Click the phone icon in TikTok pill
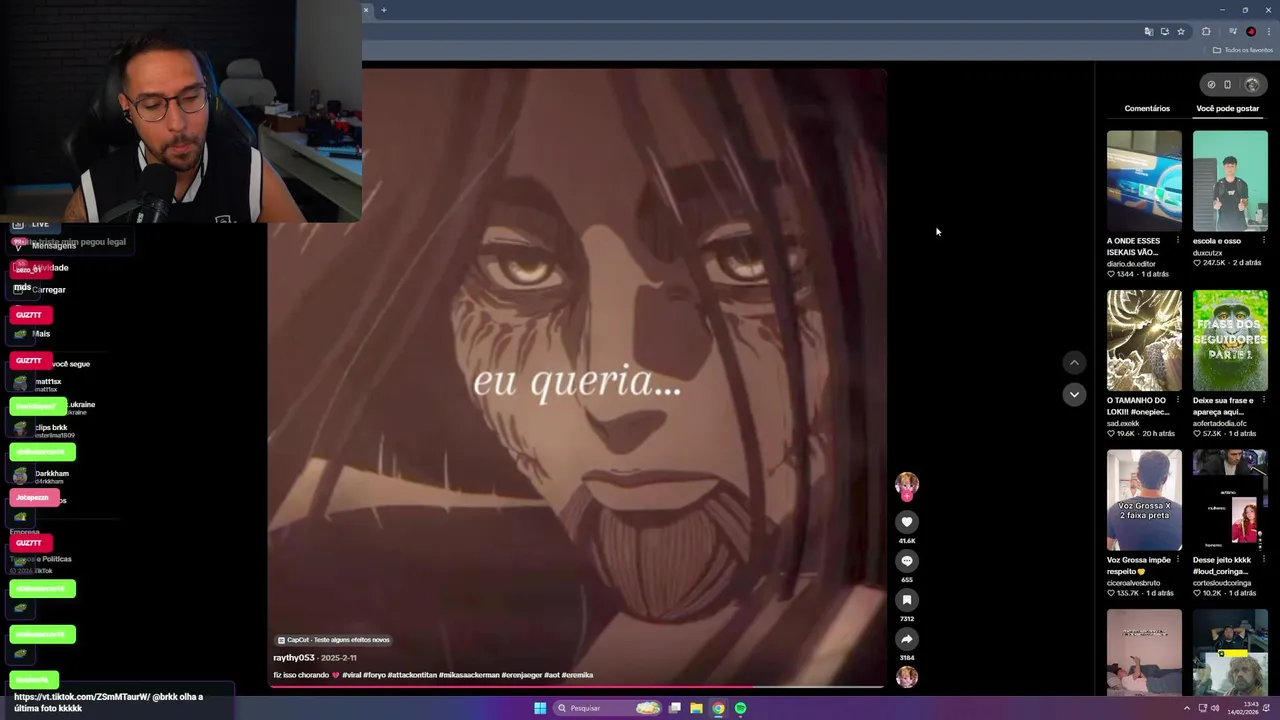This screenshot has height=720, width=1280. (1228, 85)
